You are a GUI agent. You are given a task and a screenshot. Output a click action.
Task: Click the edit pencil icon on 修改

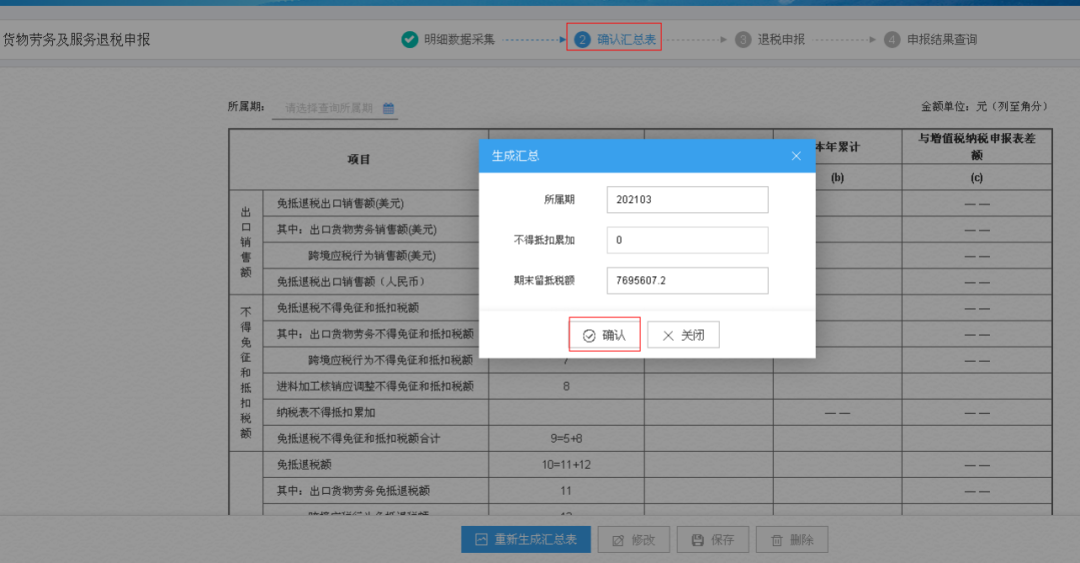[x=618, y=540]
